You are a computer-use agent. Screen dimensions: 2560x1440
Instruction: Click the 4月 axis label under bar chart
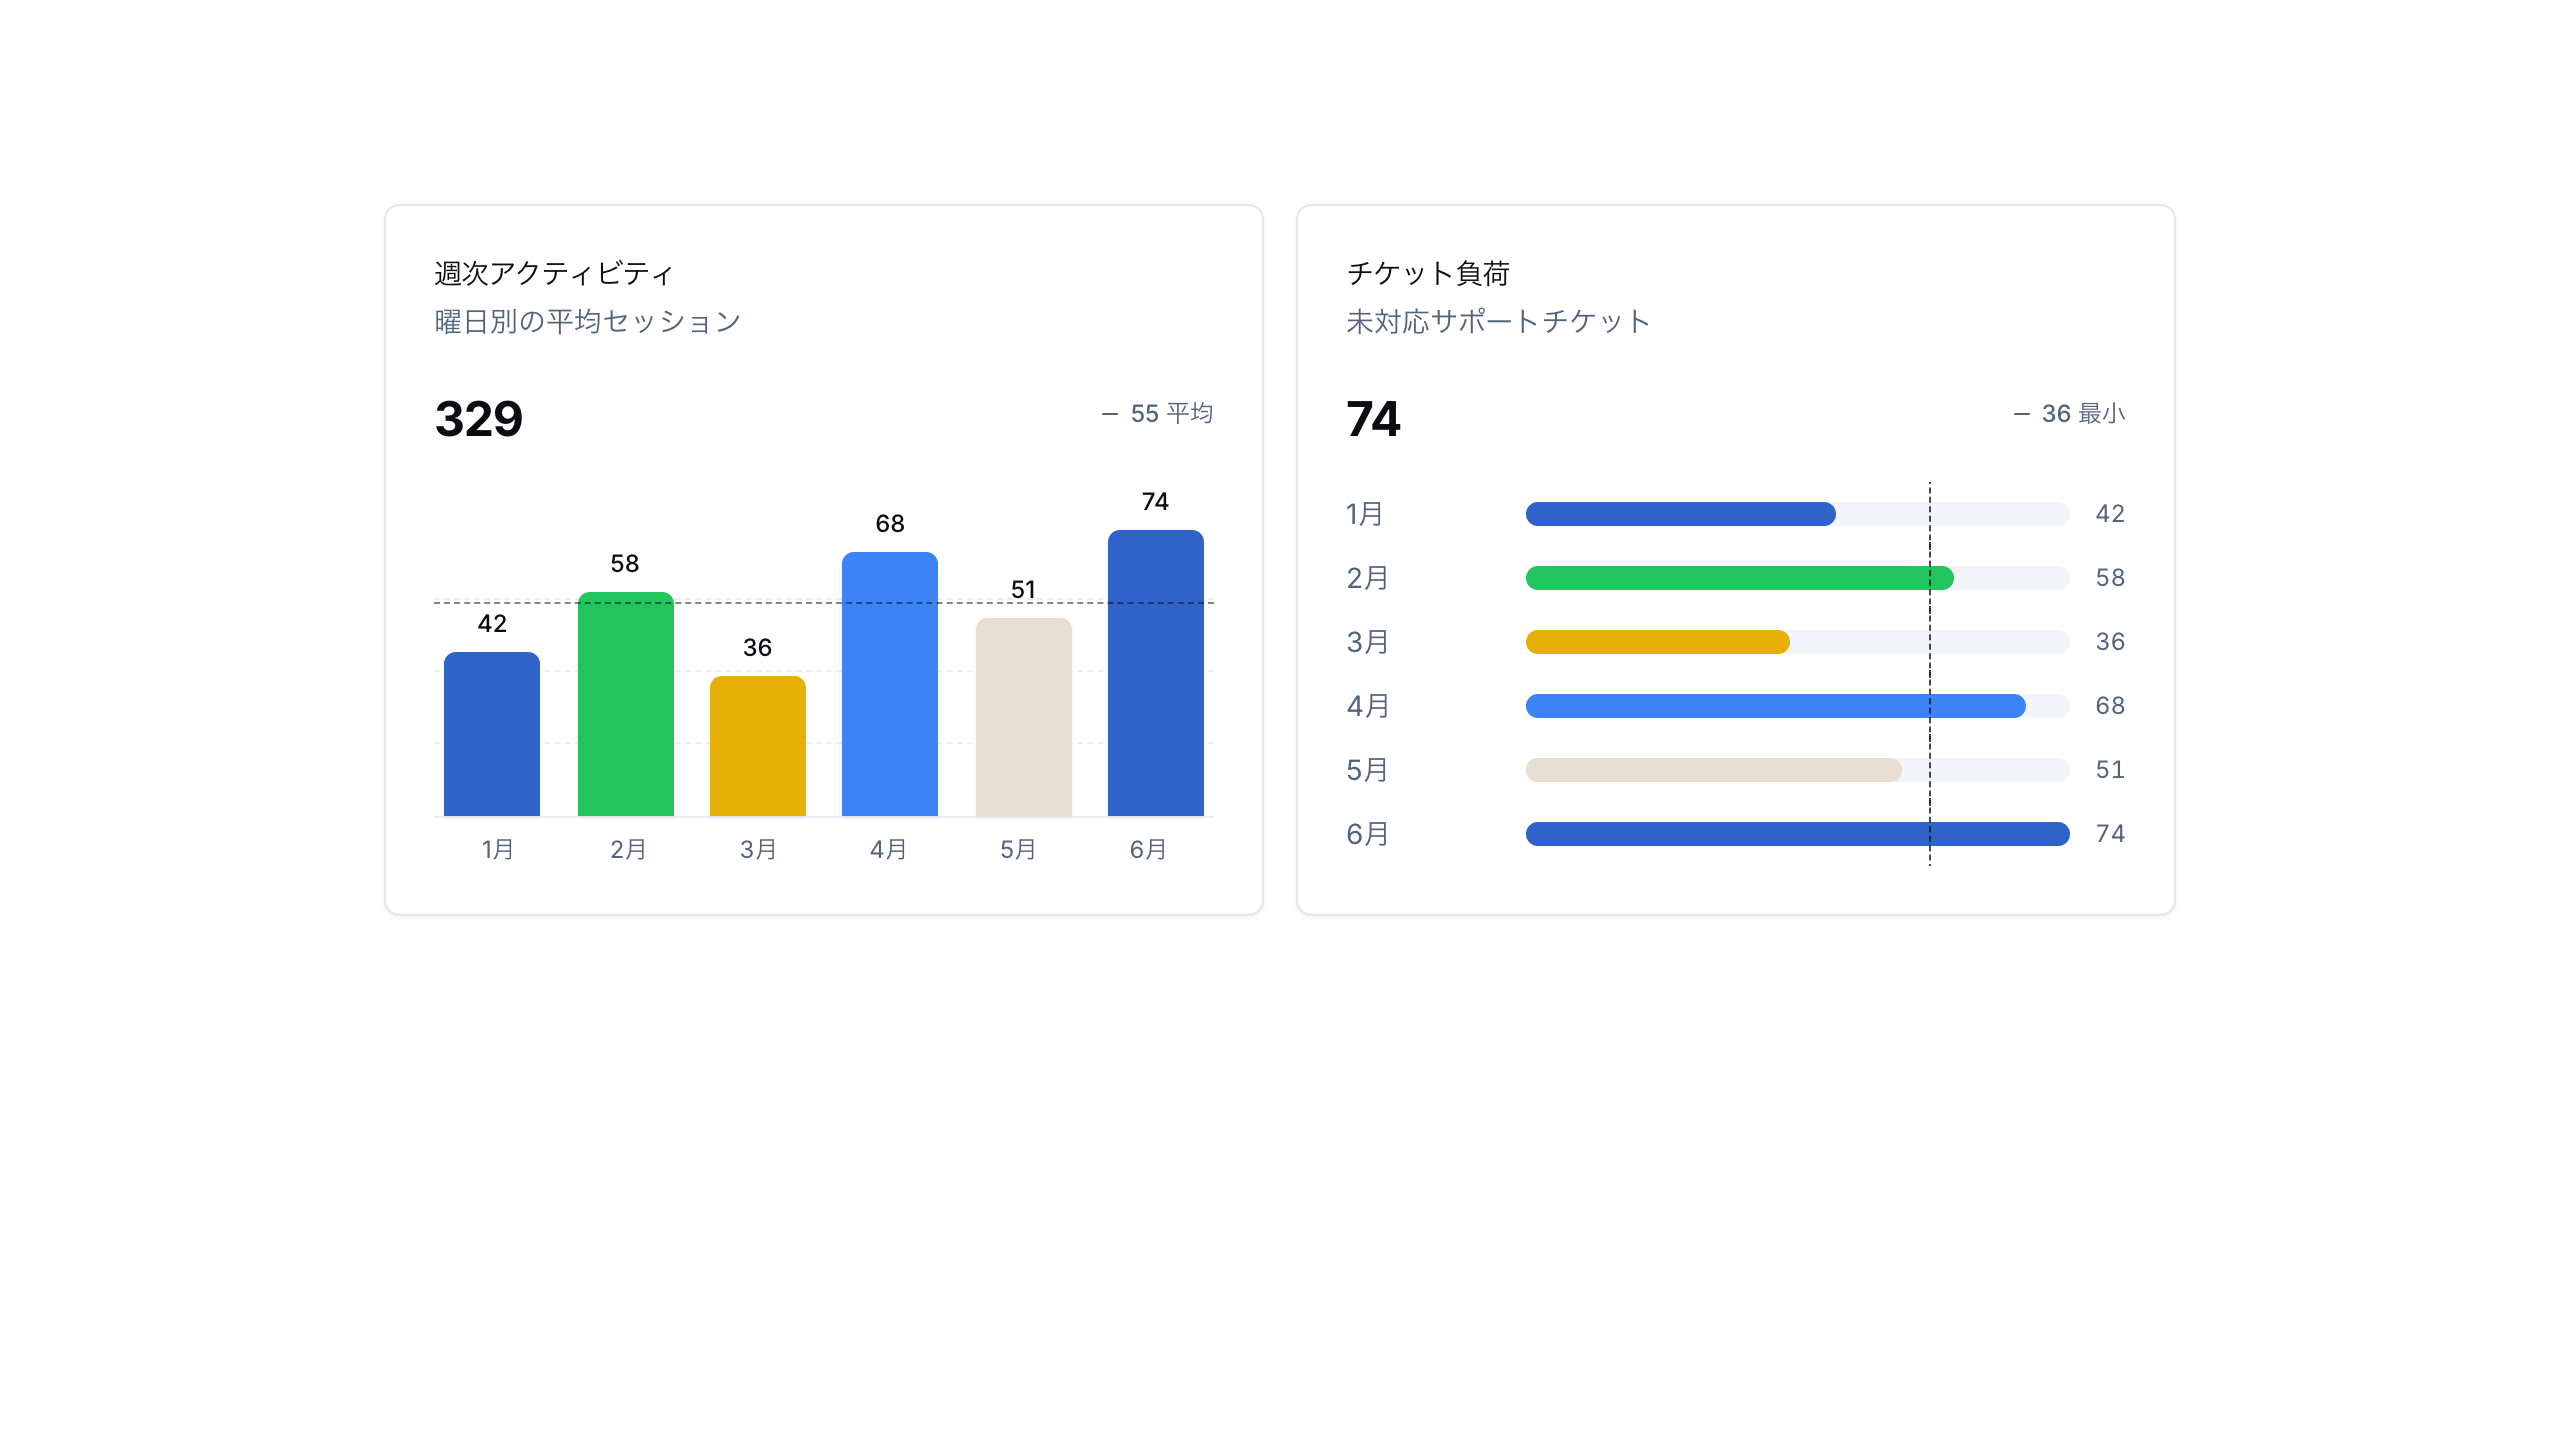point(888,849)
